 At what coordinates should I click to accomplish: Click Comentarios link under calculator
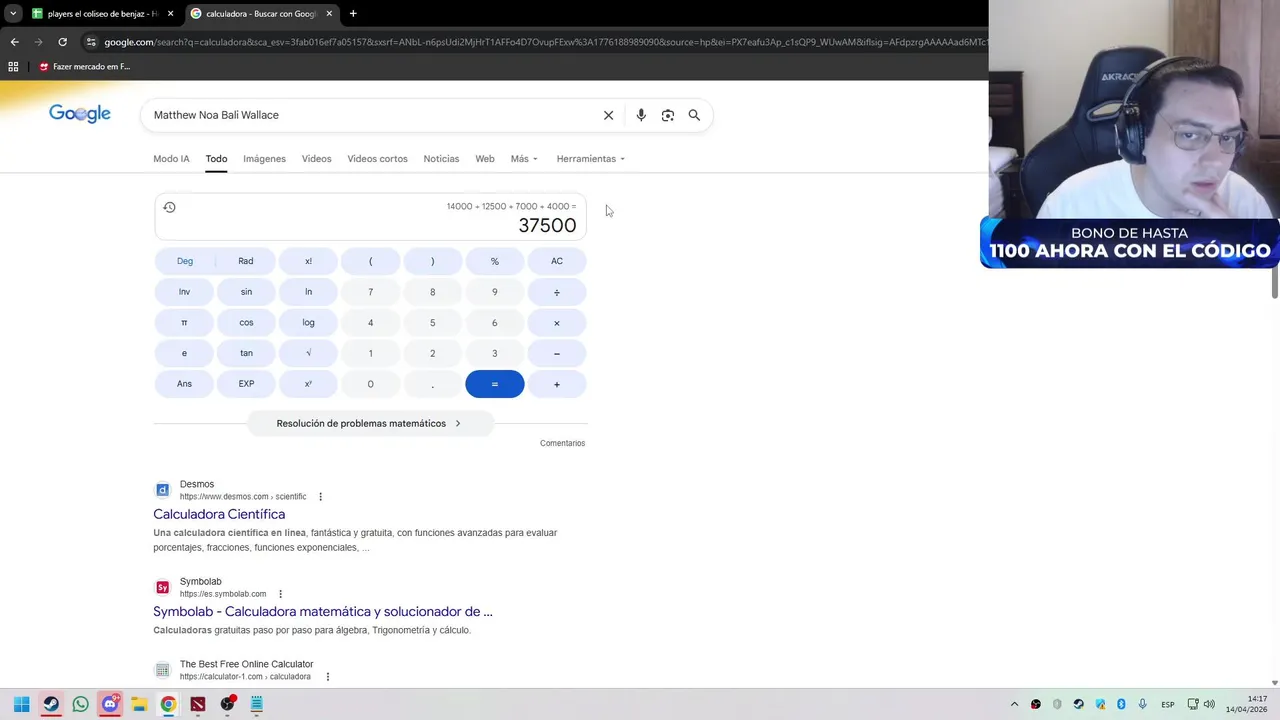coord(562,443)
